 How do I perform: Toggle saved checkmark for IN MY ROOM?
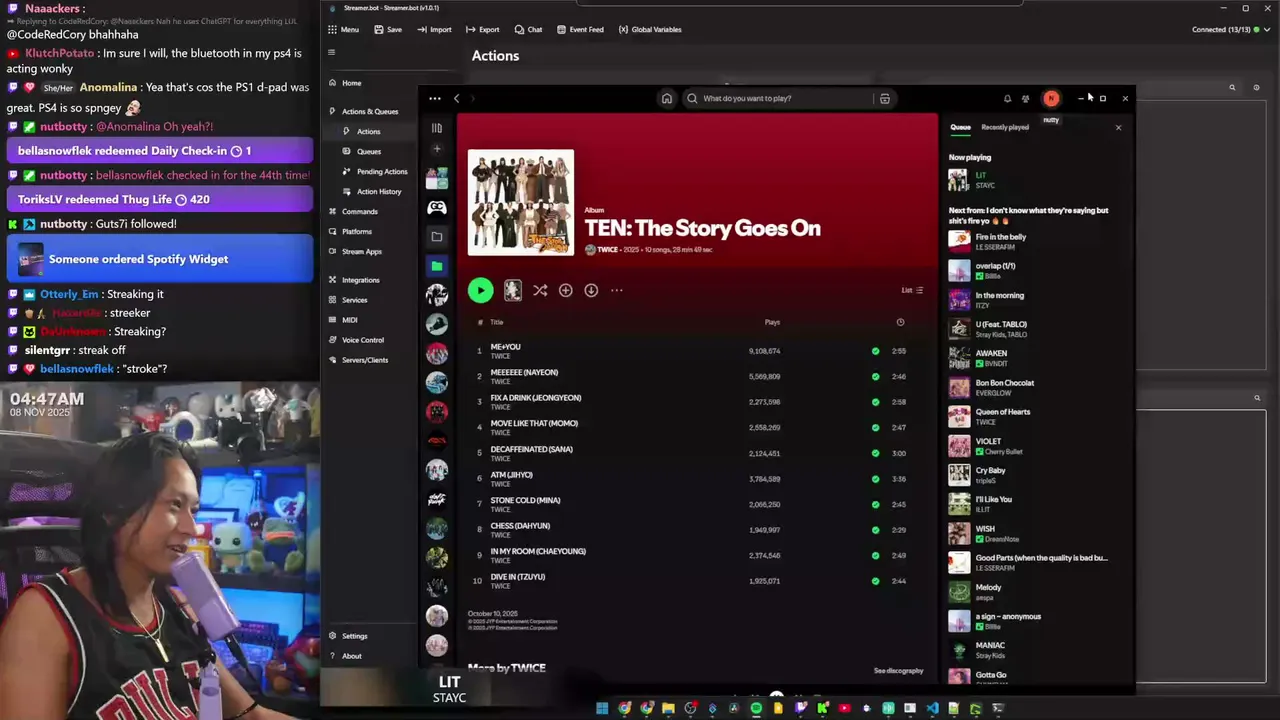(875, 556)
